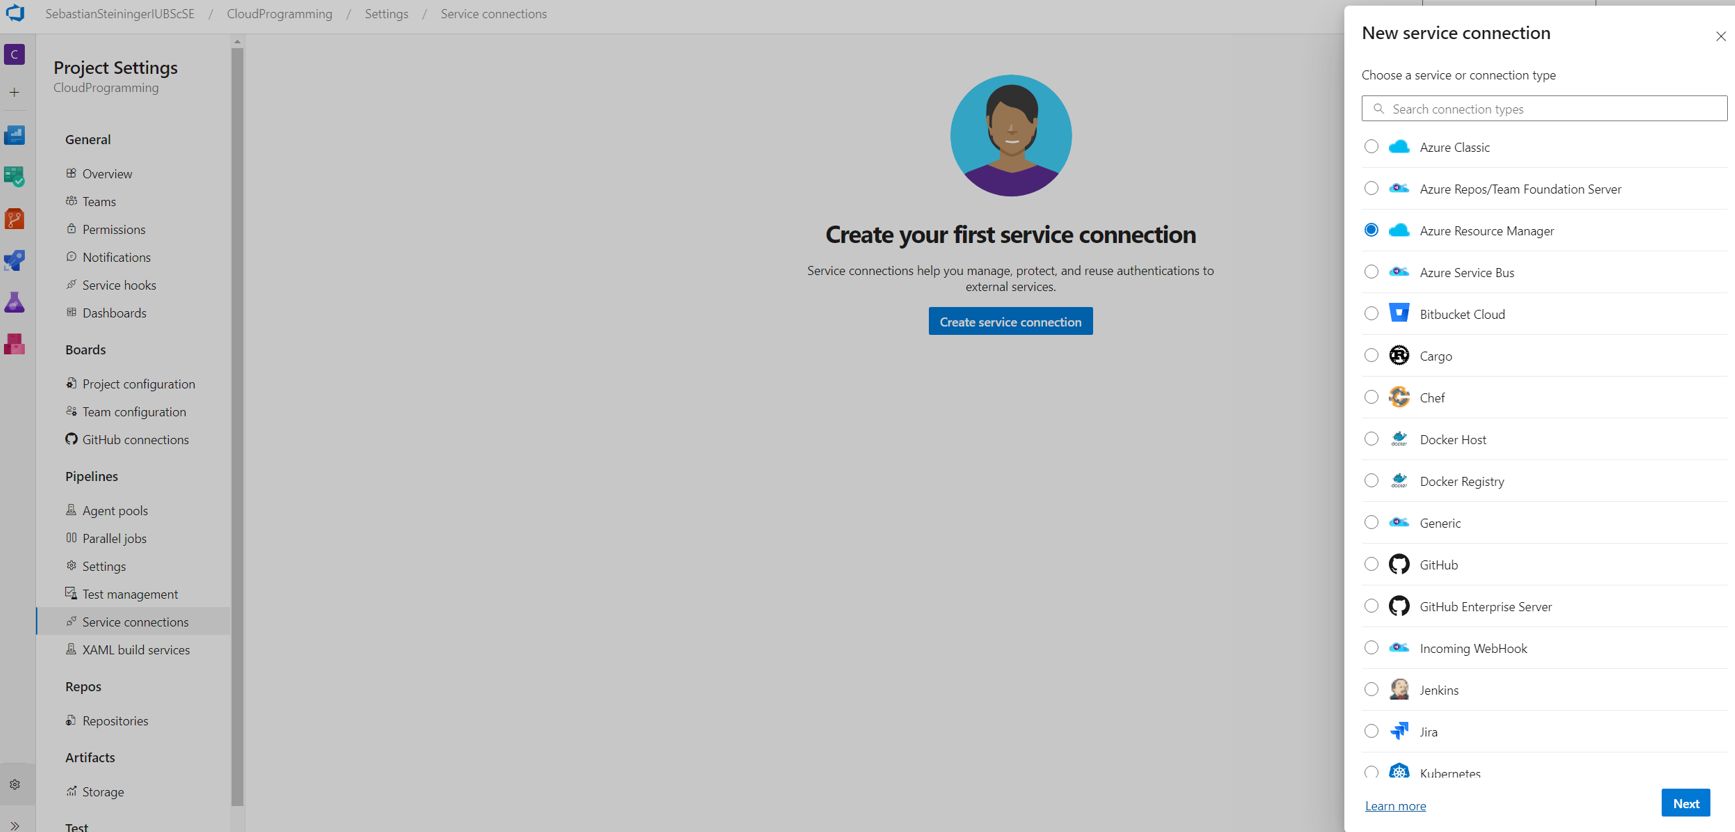This screenshot has height=832, width=1735.
Task: Open GitHub connections under Boards
Action: pyautogui.click(x=135, y=440)
